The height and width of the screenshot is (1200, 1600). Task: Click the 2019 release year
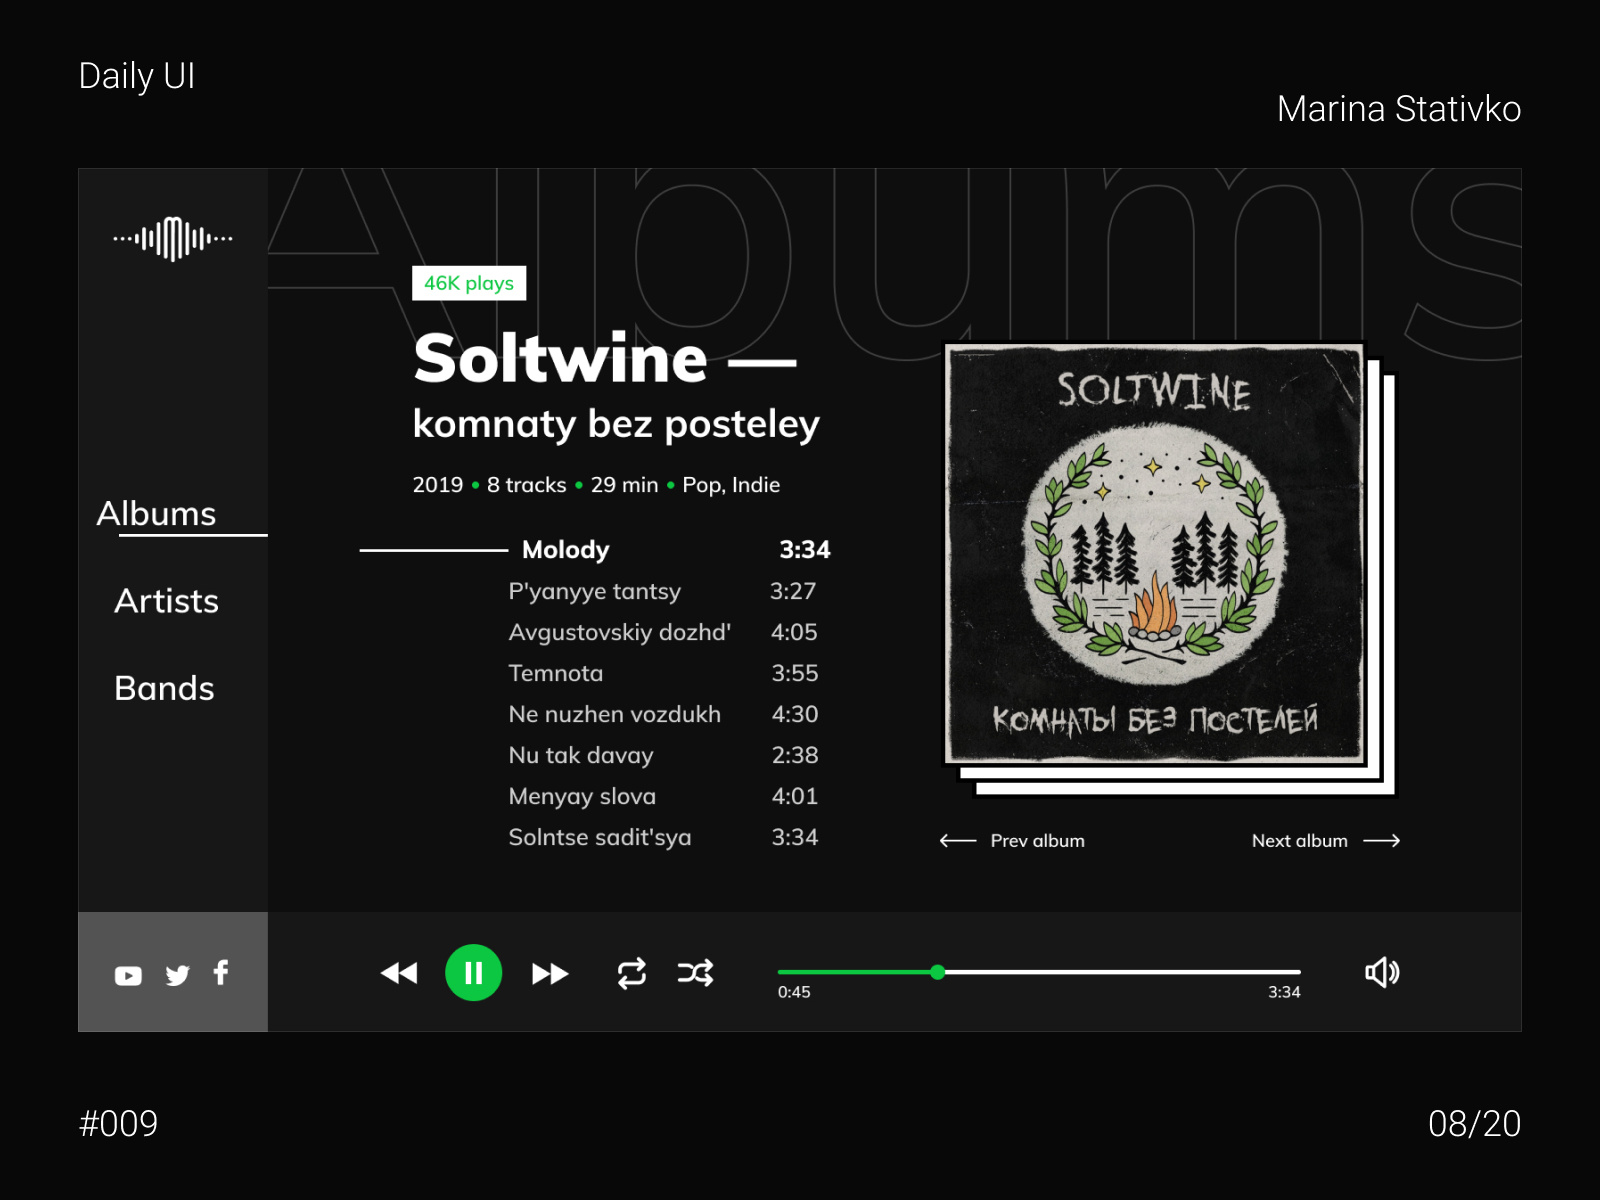438,485
